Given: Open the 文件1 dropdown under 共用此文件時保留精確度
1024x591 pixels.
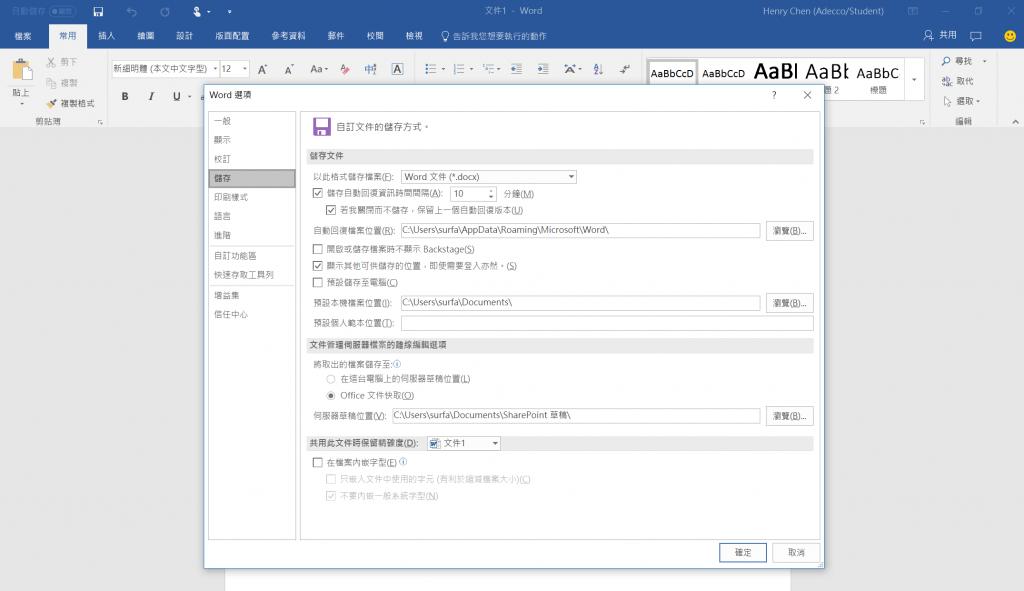Looking at the screenshot, I should (494, 443).
